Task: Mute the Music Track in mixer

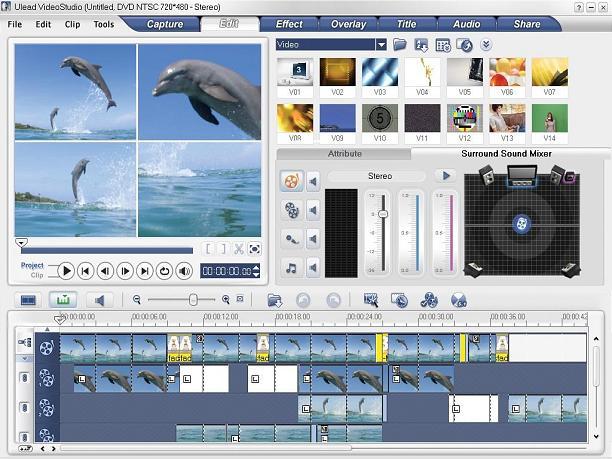Action: click(x=313, y=267)
